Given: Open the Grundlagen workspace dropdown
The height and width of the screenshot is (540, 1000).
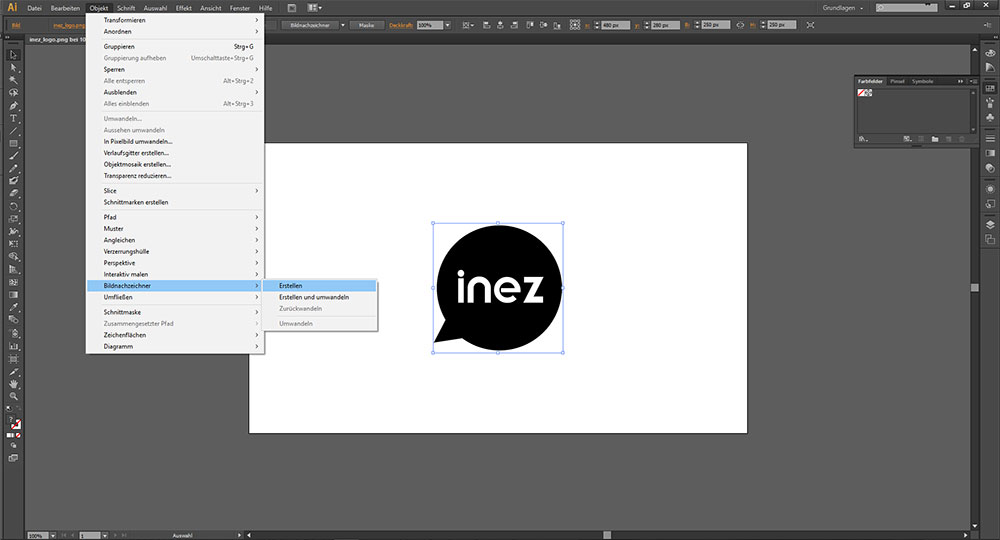Looking at the screenshot, I should [x=842, y=8].
